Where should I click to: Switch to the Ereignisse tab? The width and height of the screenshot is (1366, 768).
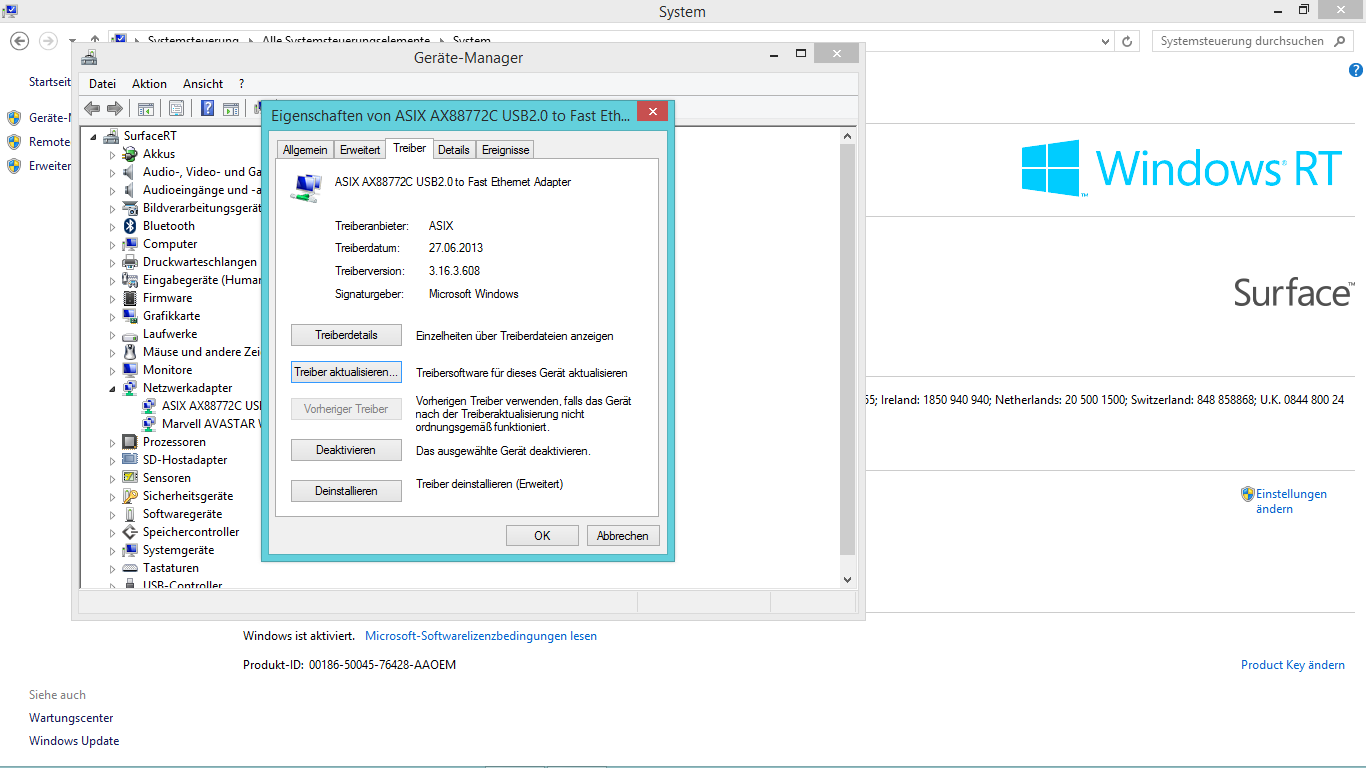coord(505,150)
